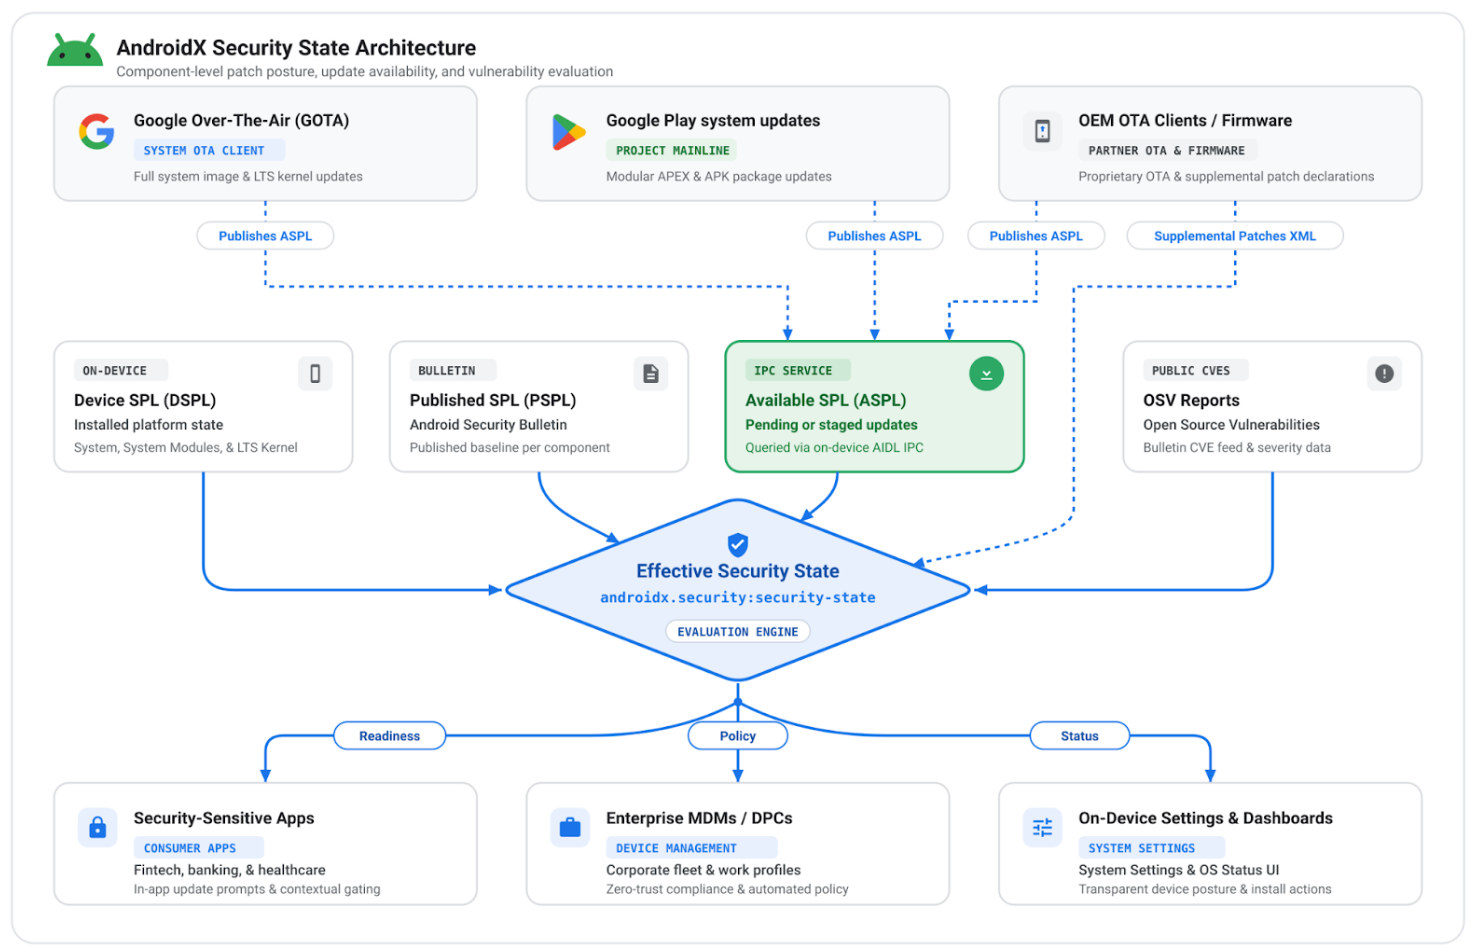Image resolution: width=1472 pixels, height=952 pixels.
Task: Click the lock icon for Security-Sensitive Apps
Action: pyautogui.click(x=98, y=828)
